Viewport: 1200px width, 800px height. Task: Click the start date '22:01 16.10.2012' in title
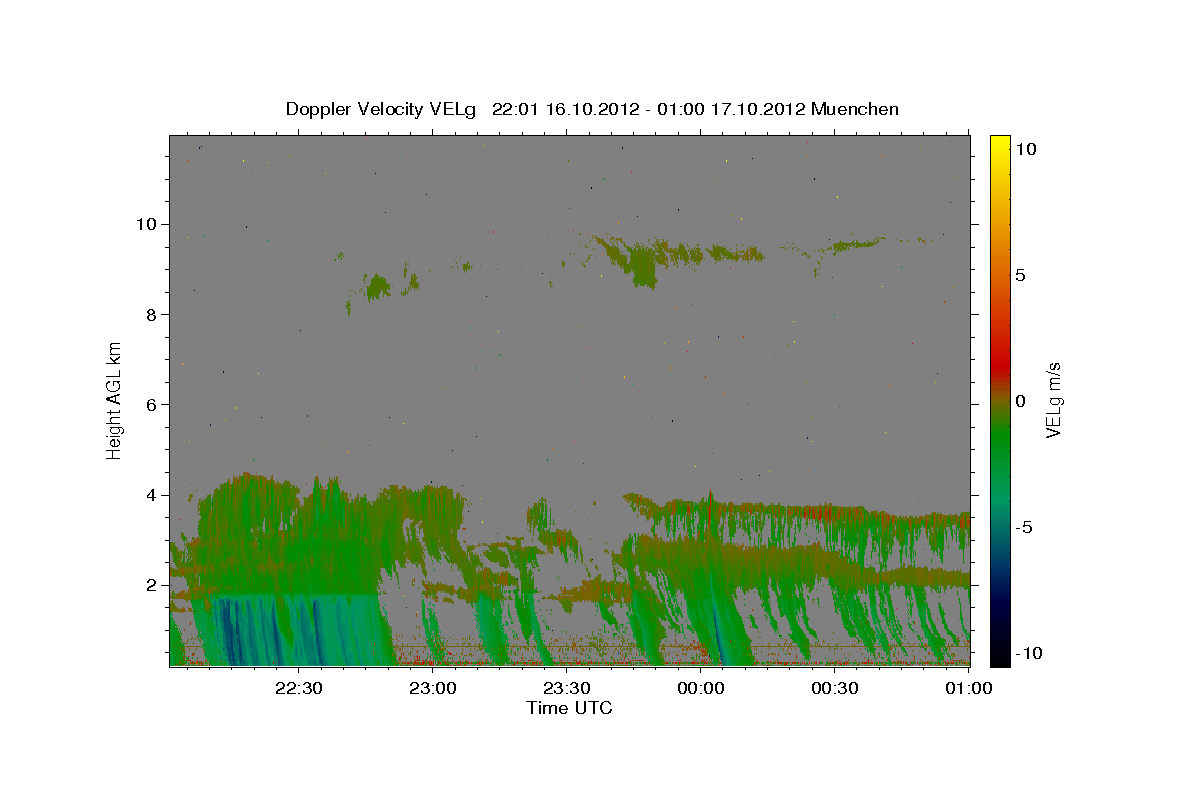[x=565, y=109]
